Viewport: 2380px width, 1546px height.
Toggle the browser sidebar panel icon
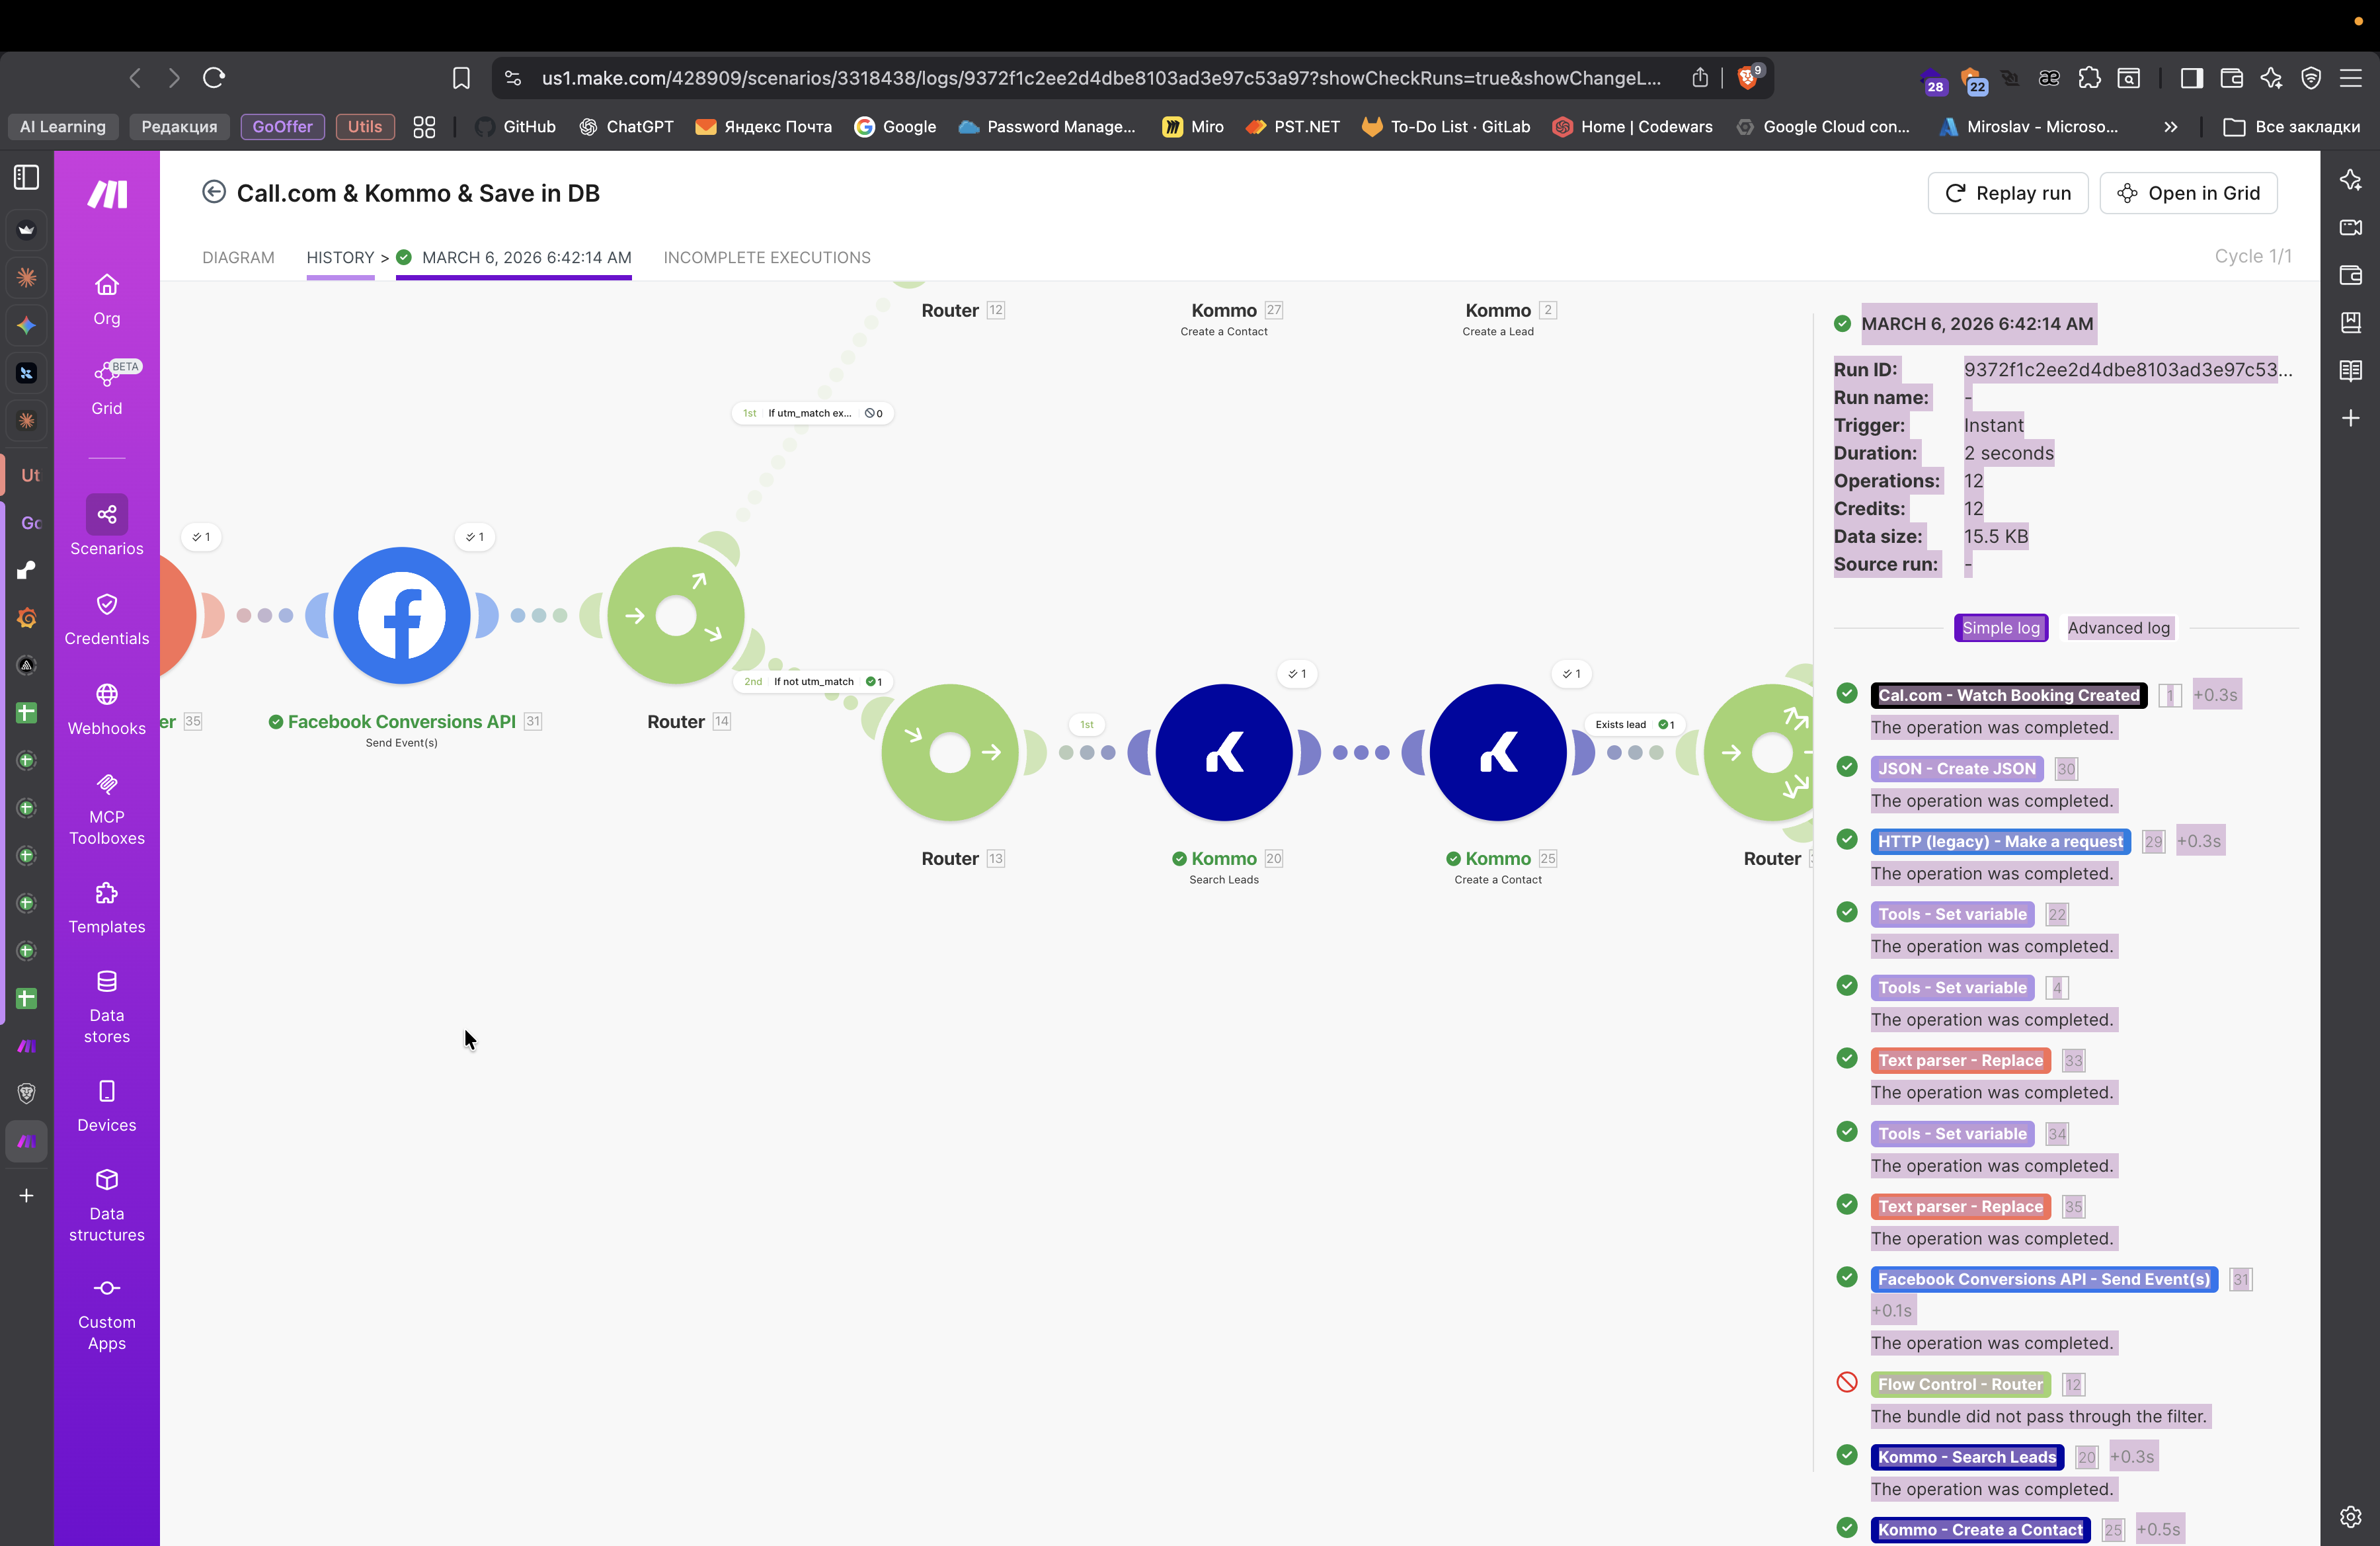[2191, 78]
